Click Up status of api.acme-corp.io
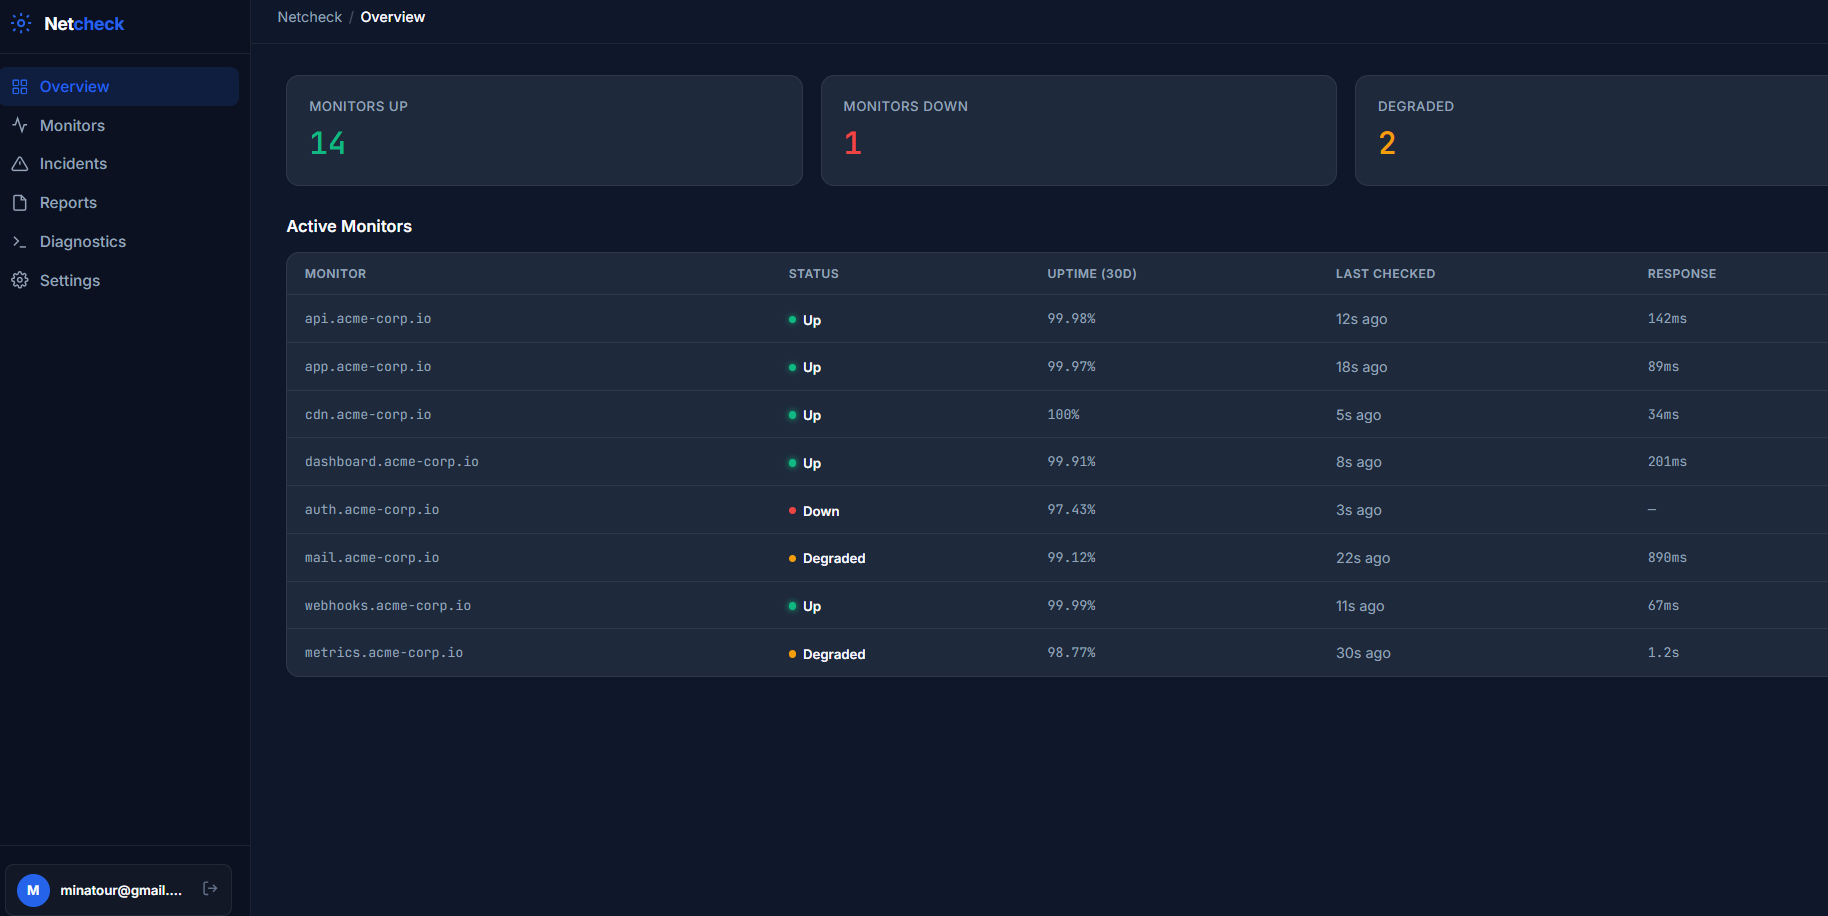This screenshot has width=1828, height=916. click(805, 320)
